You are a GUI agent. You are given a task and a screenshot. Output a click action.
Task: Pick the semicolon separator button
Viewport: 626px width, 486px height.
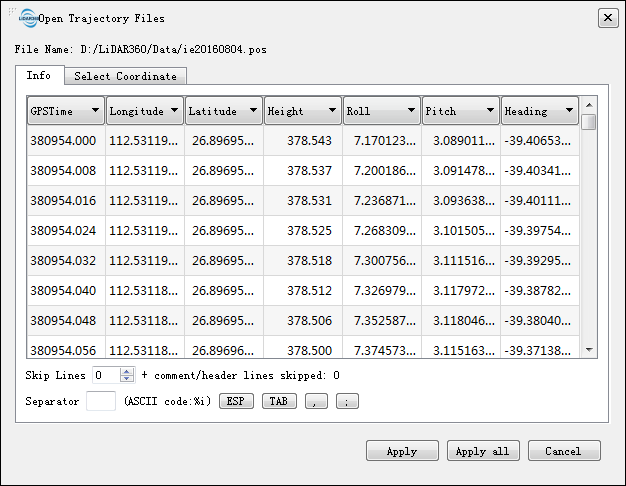click(347, 402)
